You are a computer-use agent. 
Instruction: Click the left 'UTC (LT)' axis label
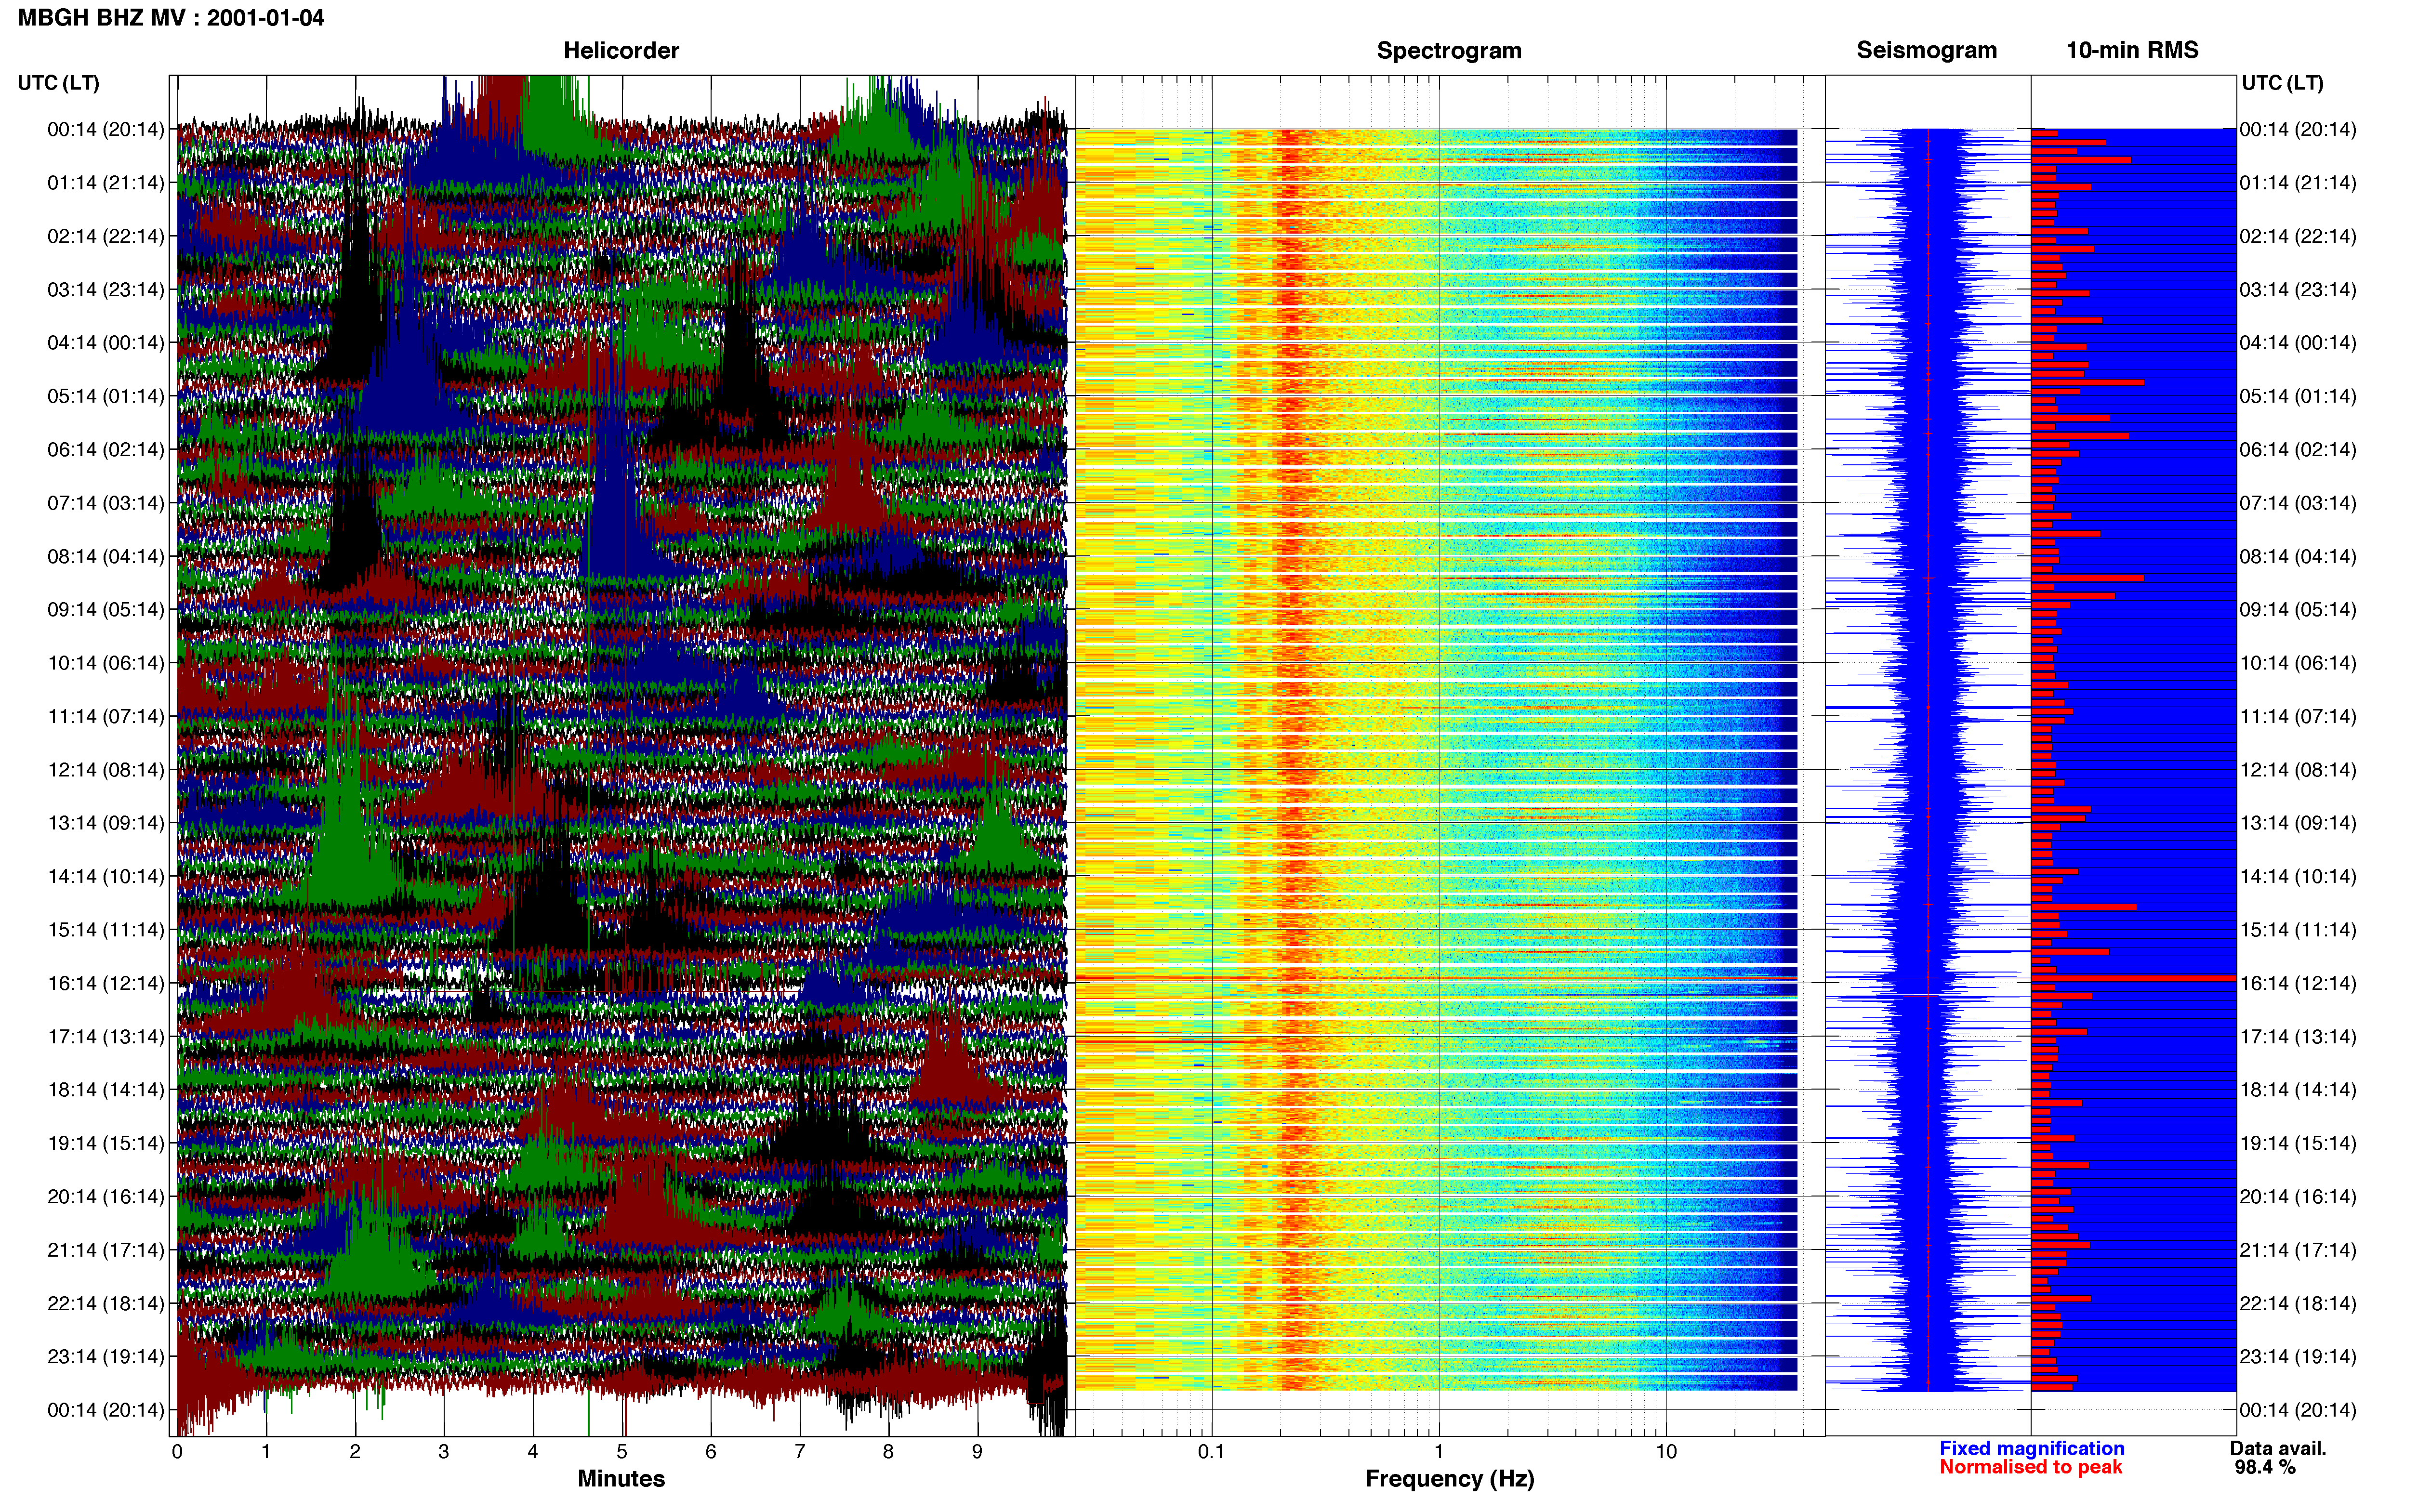(x=59, y=83)
